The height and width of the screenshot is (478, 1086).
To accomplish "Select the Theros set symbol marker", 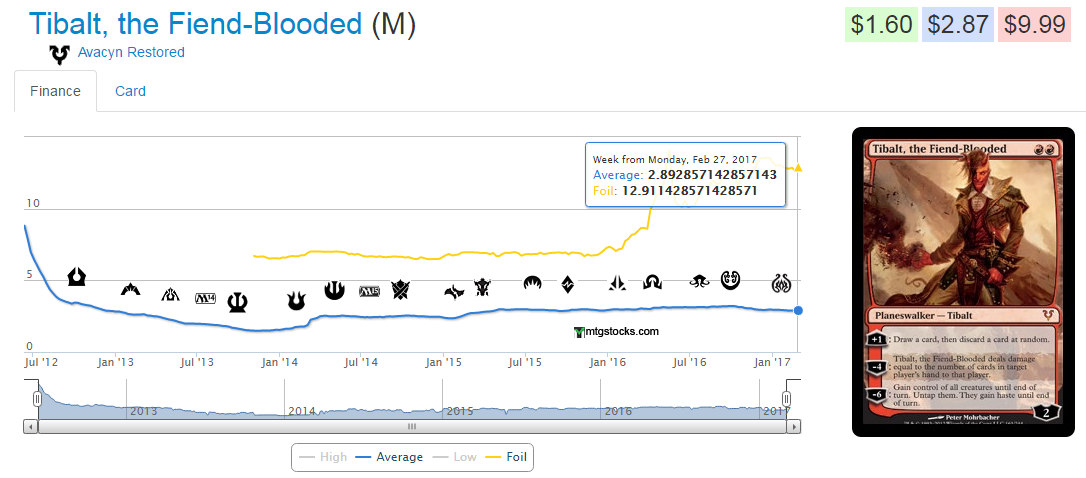I will tap(238, 302).
